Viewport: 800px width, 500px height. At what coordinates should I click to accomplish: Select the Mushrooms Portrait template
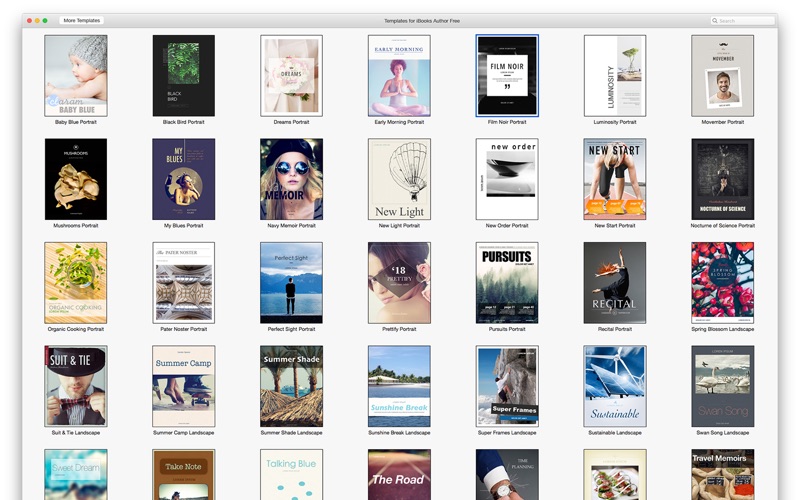tap(76, 179)
